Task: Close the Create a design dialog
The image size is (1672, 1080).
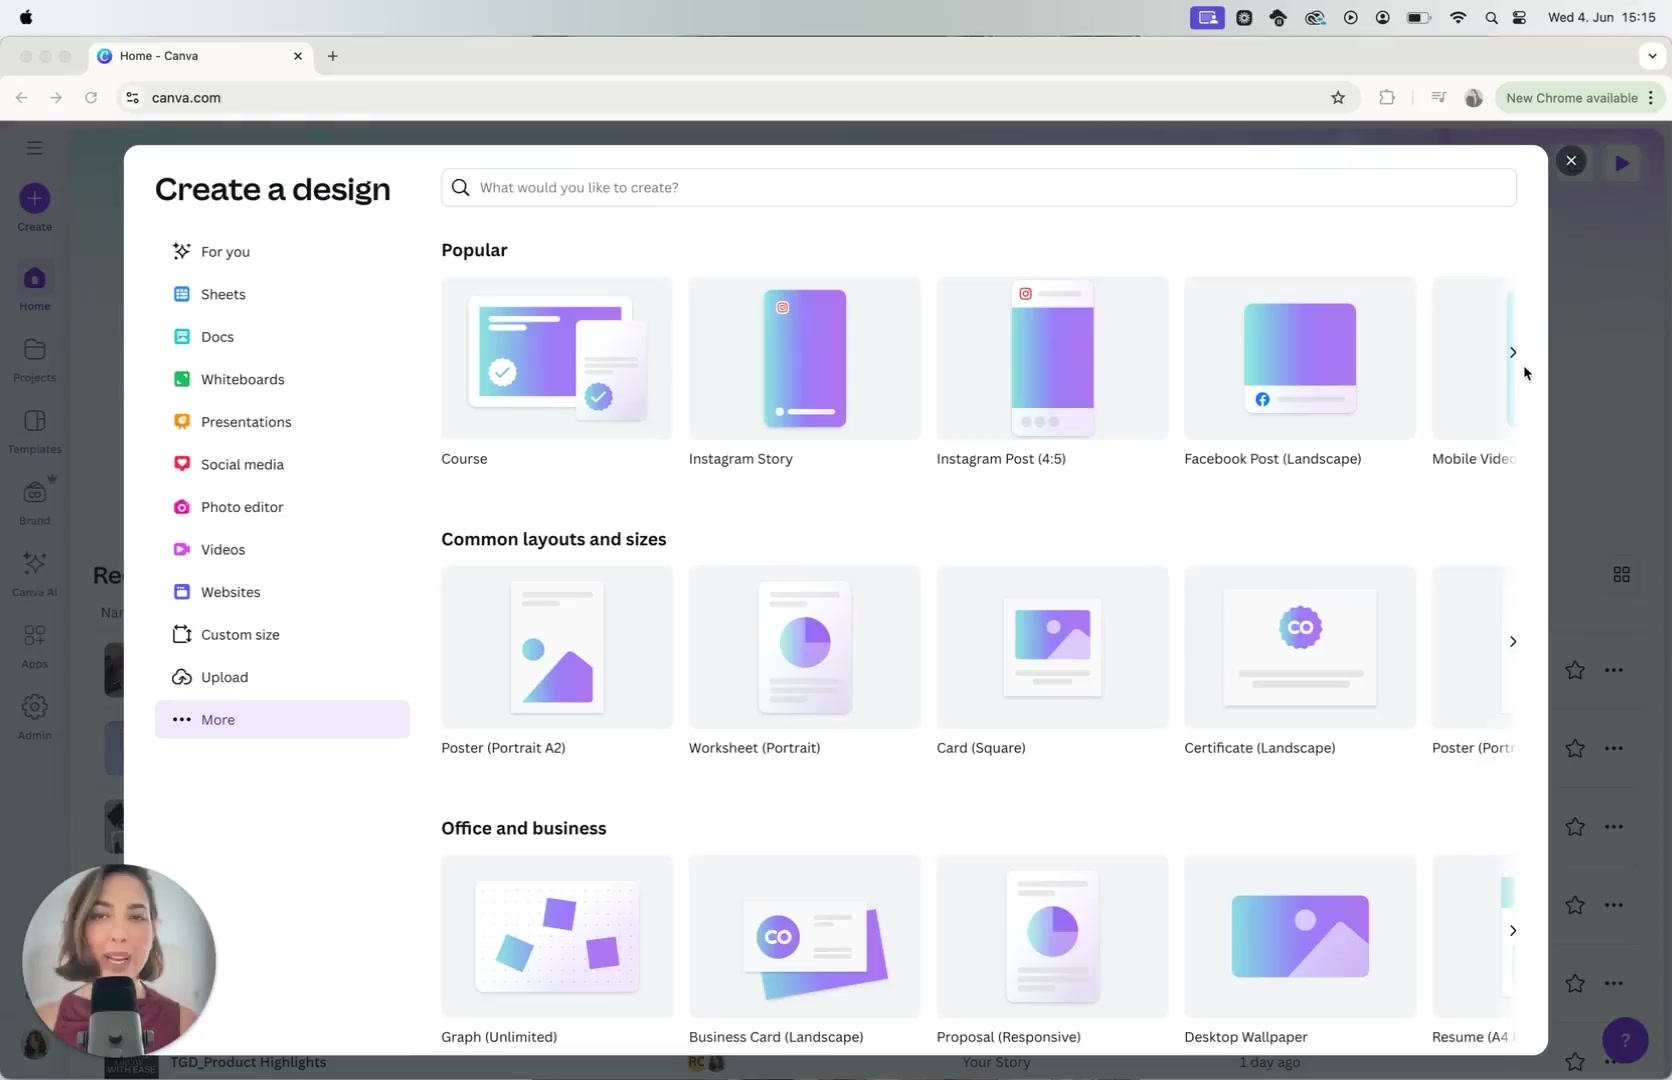Action: coord(1571,160)
